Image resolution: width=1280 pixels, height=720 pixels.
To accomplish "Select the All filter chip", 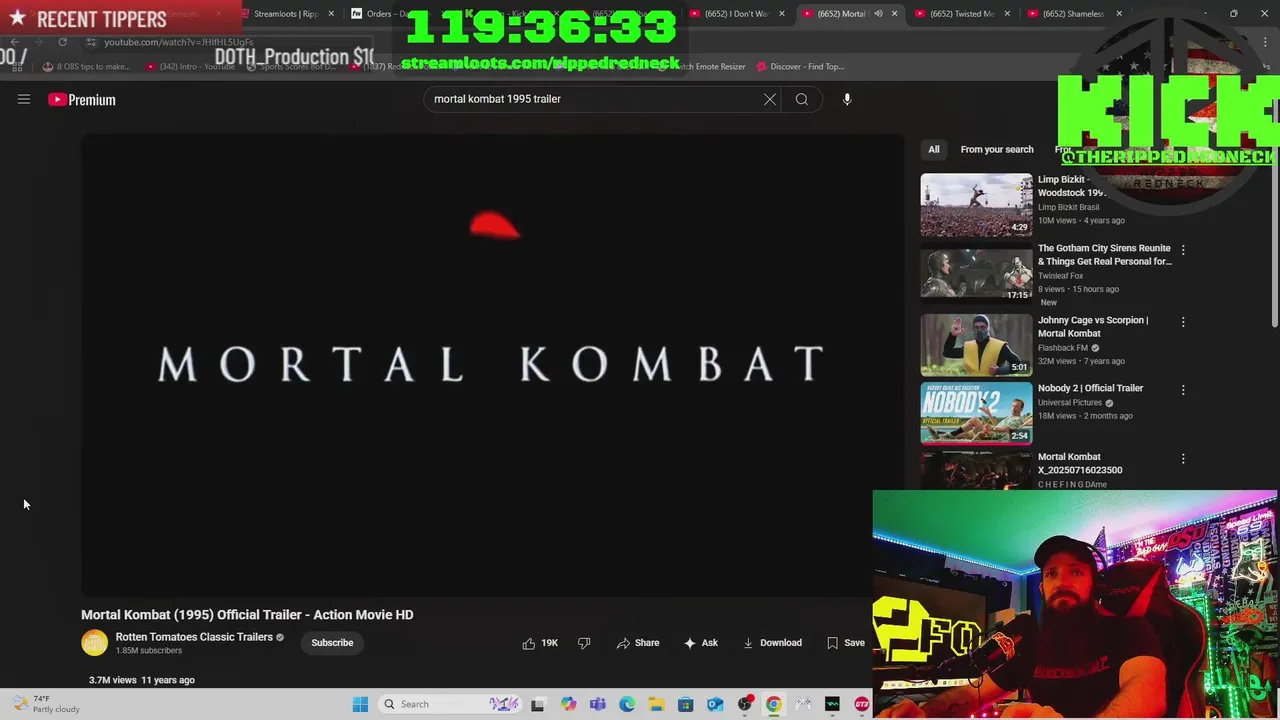I will point(934,149).
